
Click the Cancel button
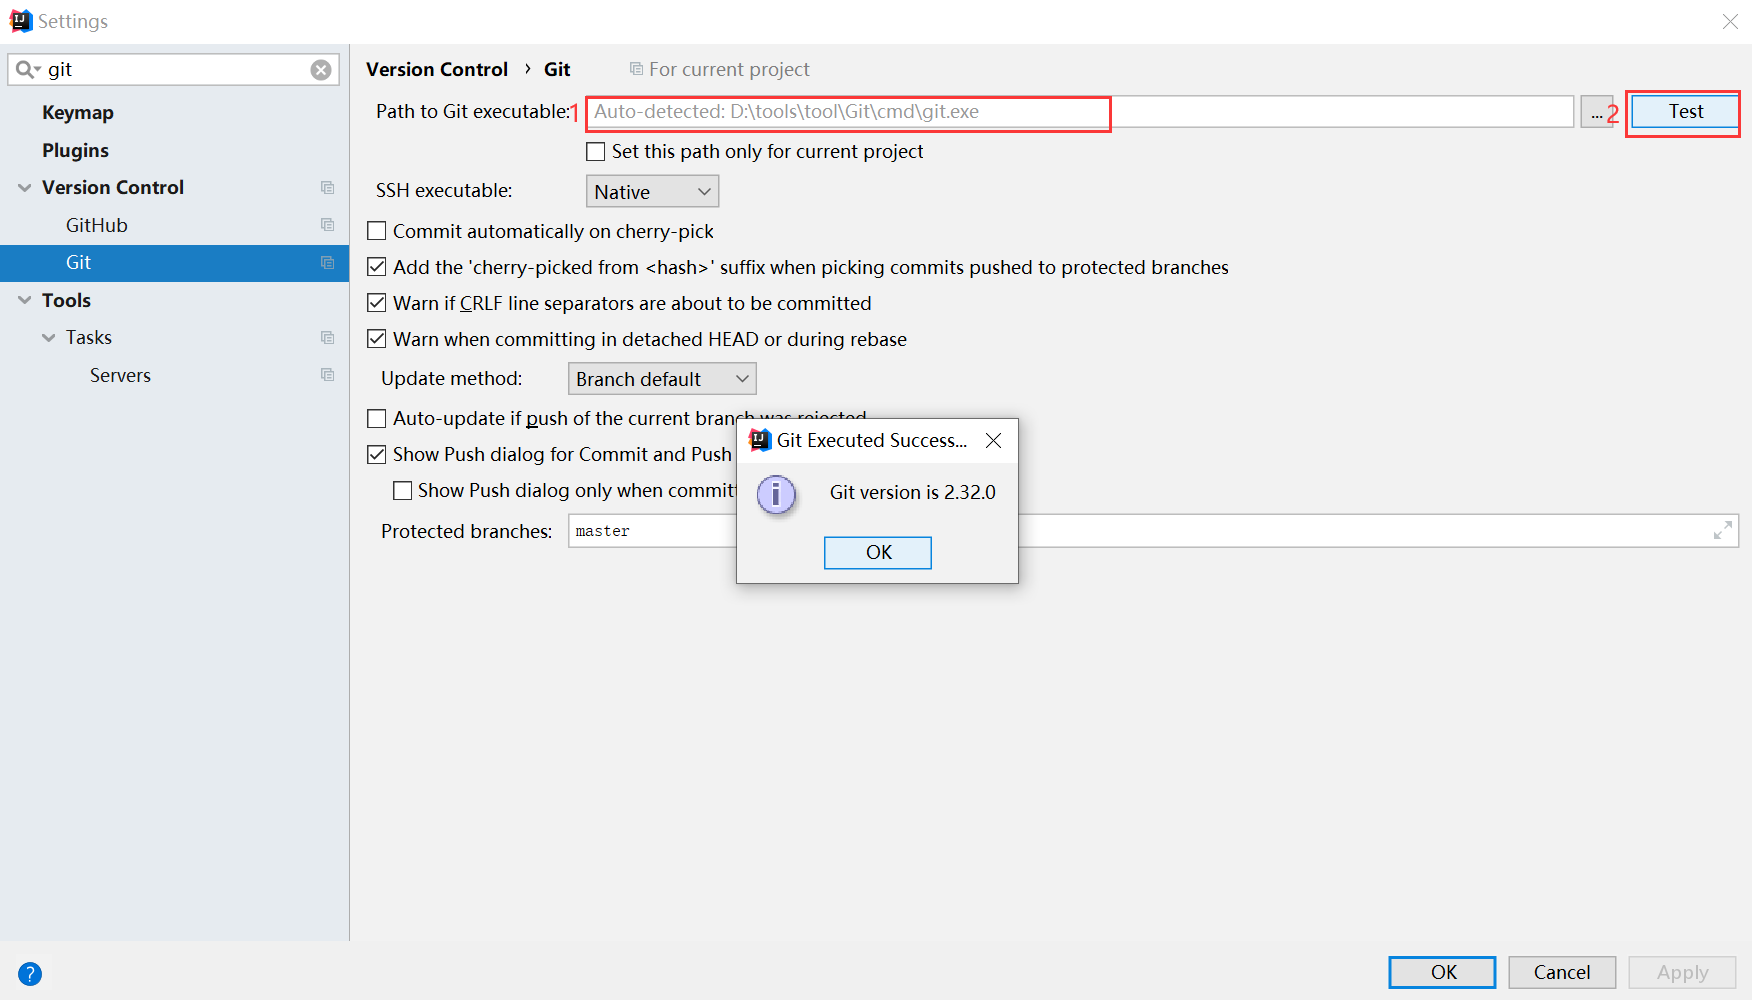1562,972
